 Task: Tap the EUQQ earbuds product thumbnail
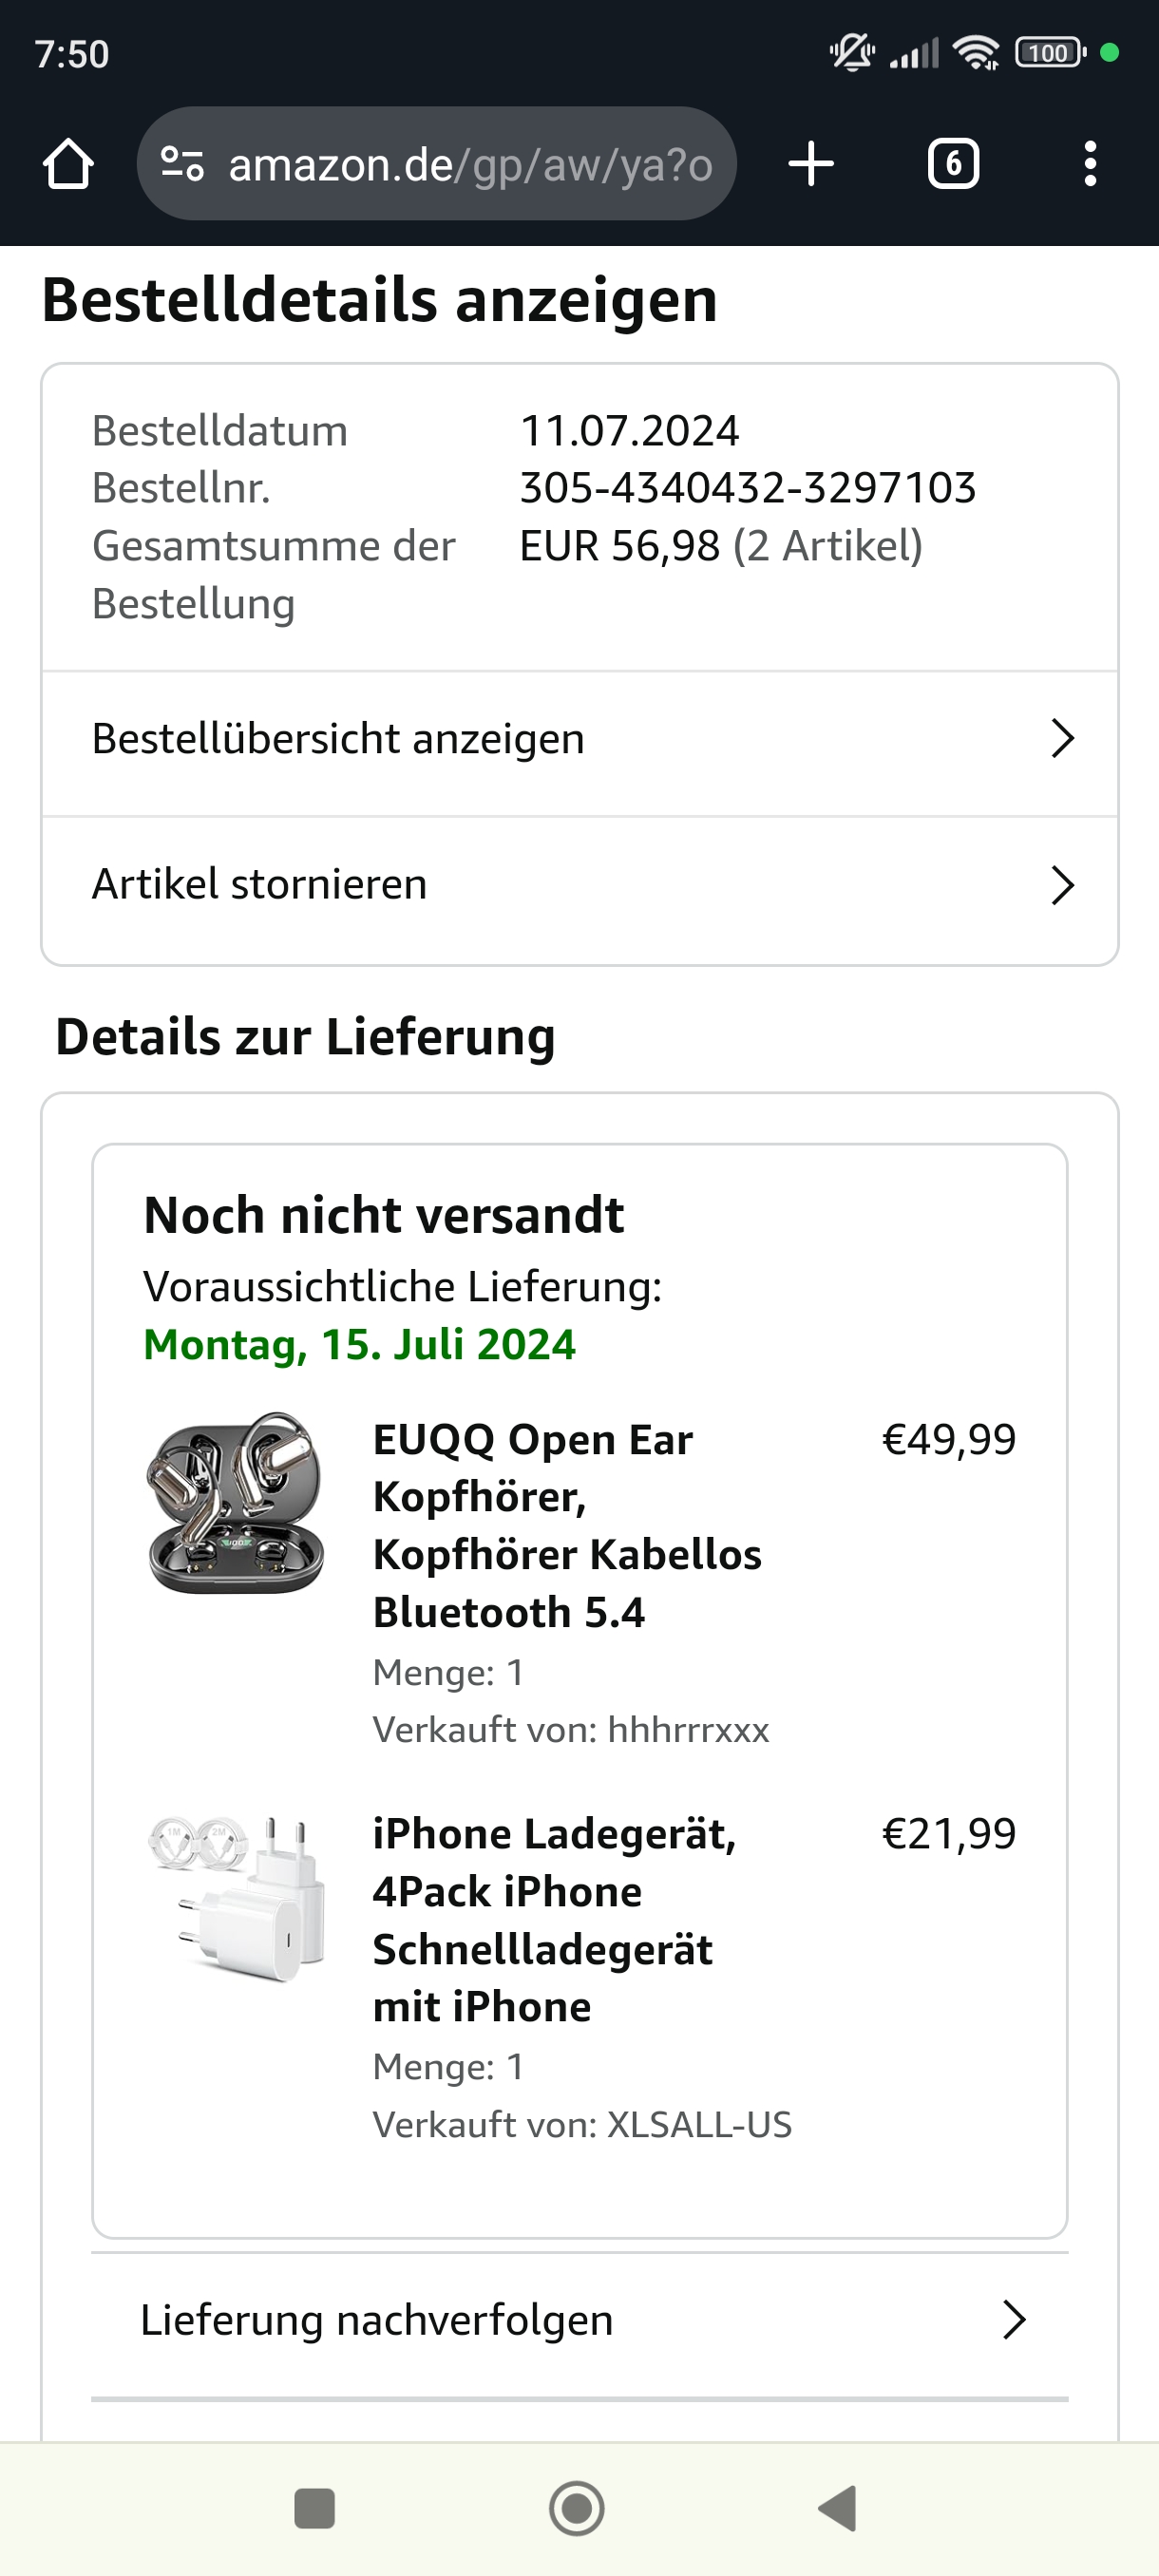point(236,1502)
